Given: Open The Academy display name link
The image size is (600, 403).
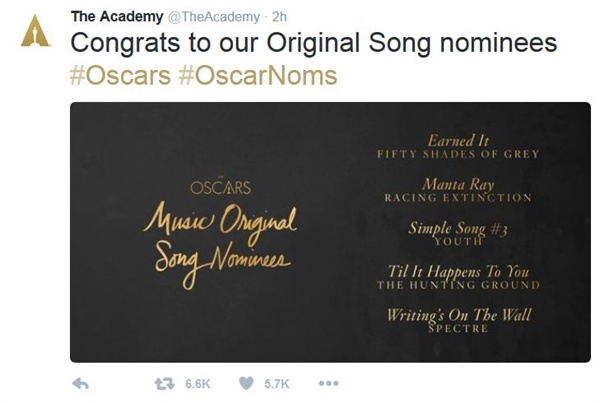Looking at the screenshot, I should click(117, 17).
